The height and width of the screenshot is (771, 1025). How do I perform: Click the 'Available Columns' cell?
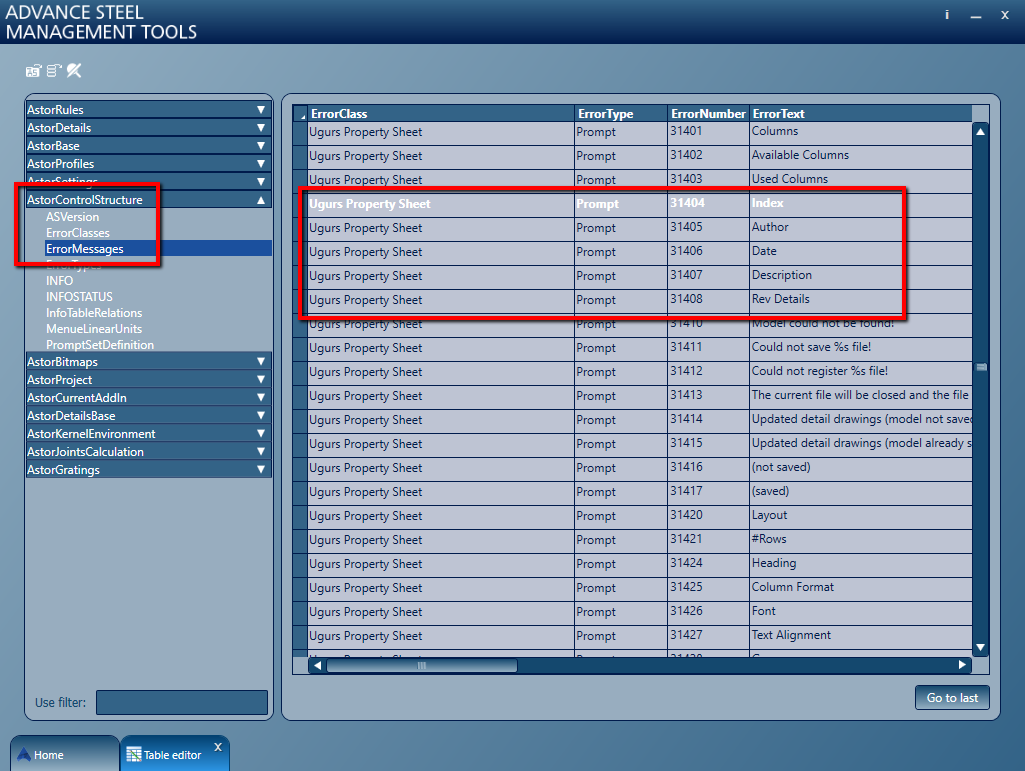(861, 156)
